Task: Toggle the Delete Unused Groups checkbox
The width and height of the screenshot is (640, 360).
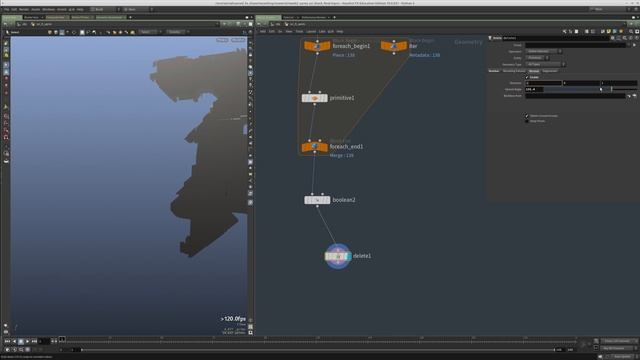Action: pyautogui.click(x=527, y=116)
